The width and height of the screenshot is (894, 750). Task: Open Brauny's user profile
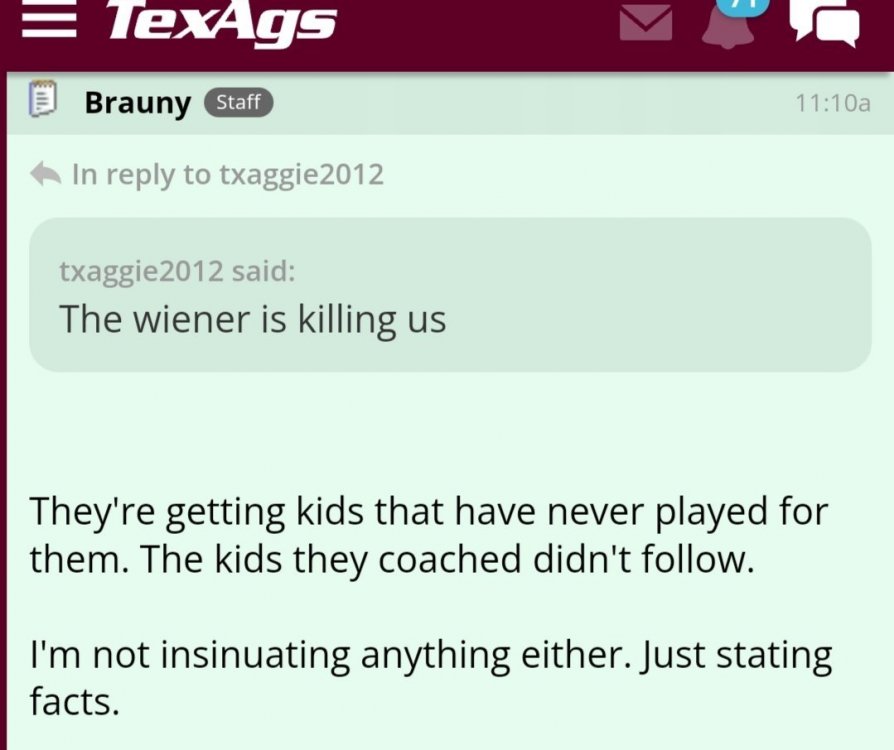[x=137, y=102]
